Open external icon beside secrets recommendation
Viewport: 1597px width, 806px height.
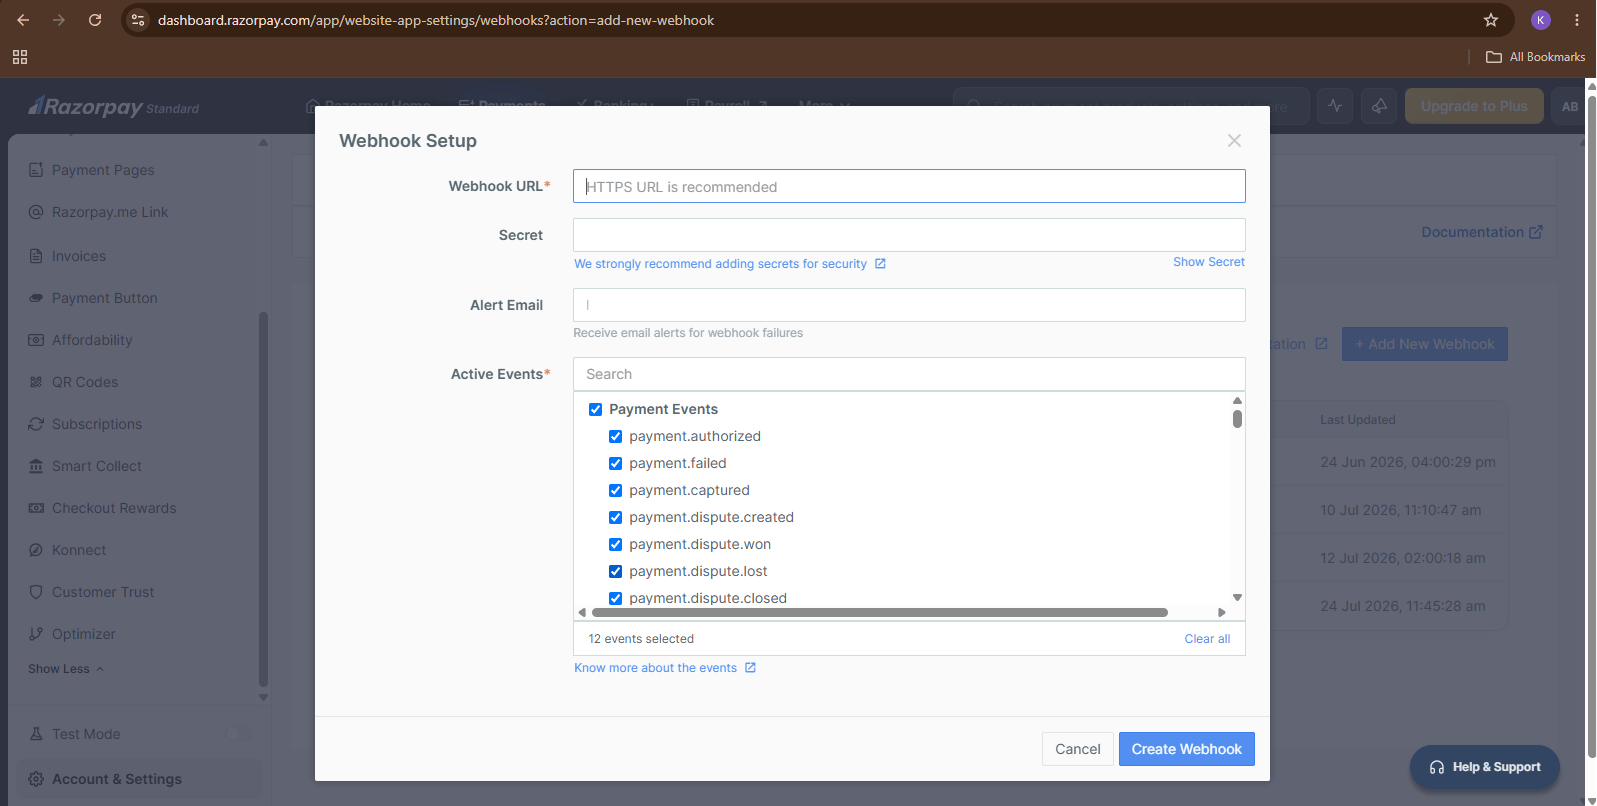[880, 264]
